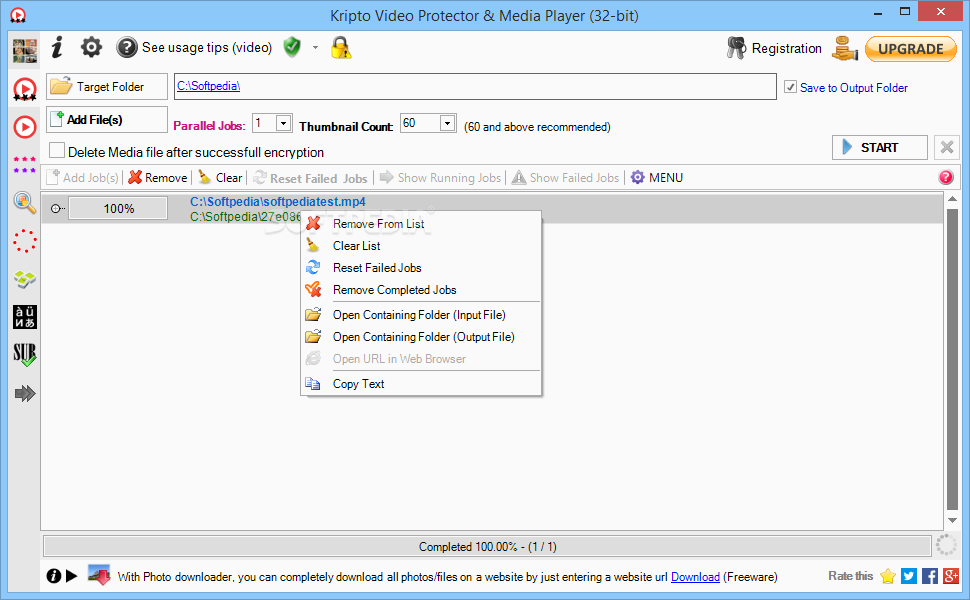Click the black info icon in bottom bar
The height and width of the screenshot is (600, 970).
pos(54,576)
